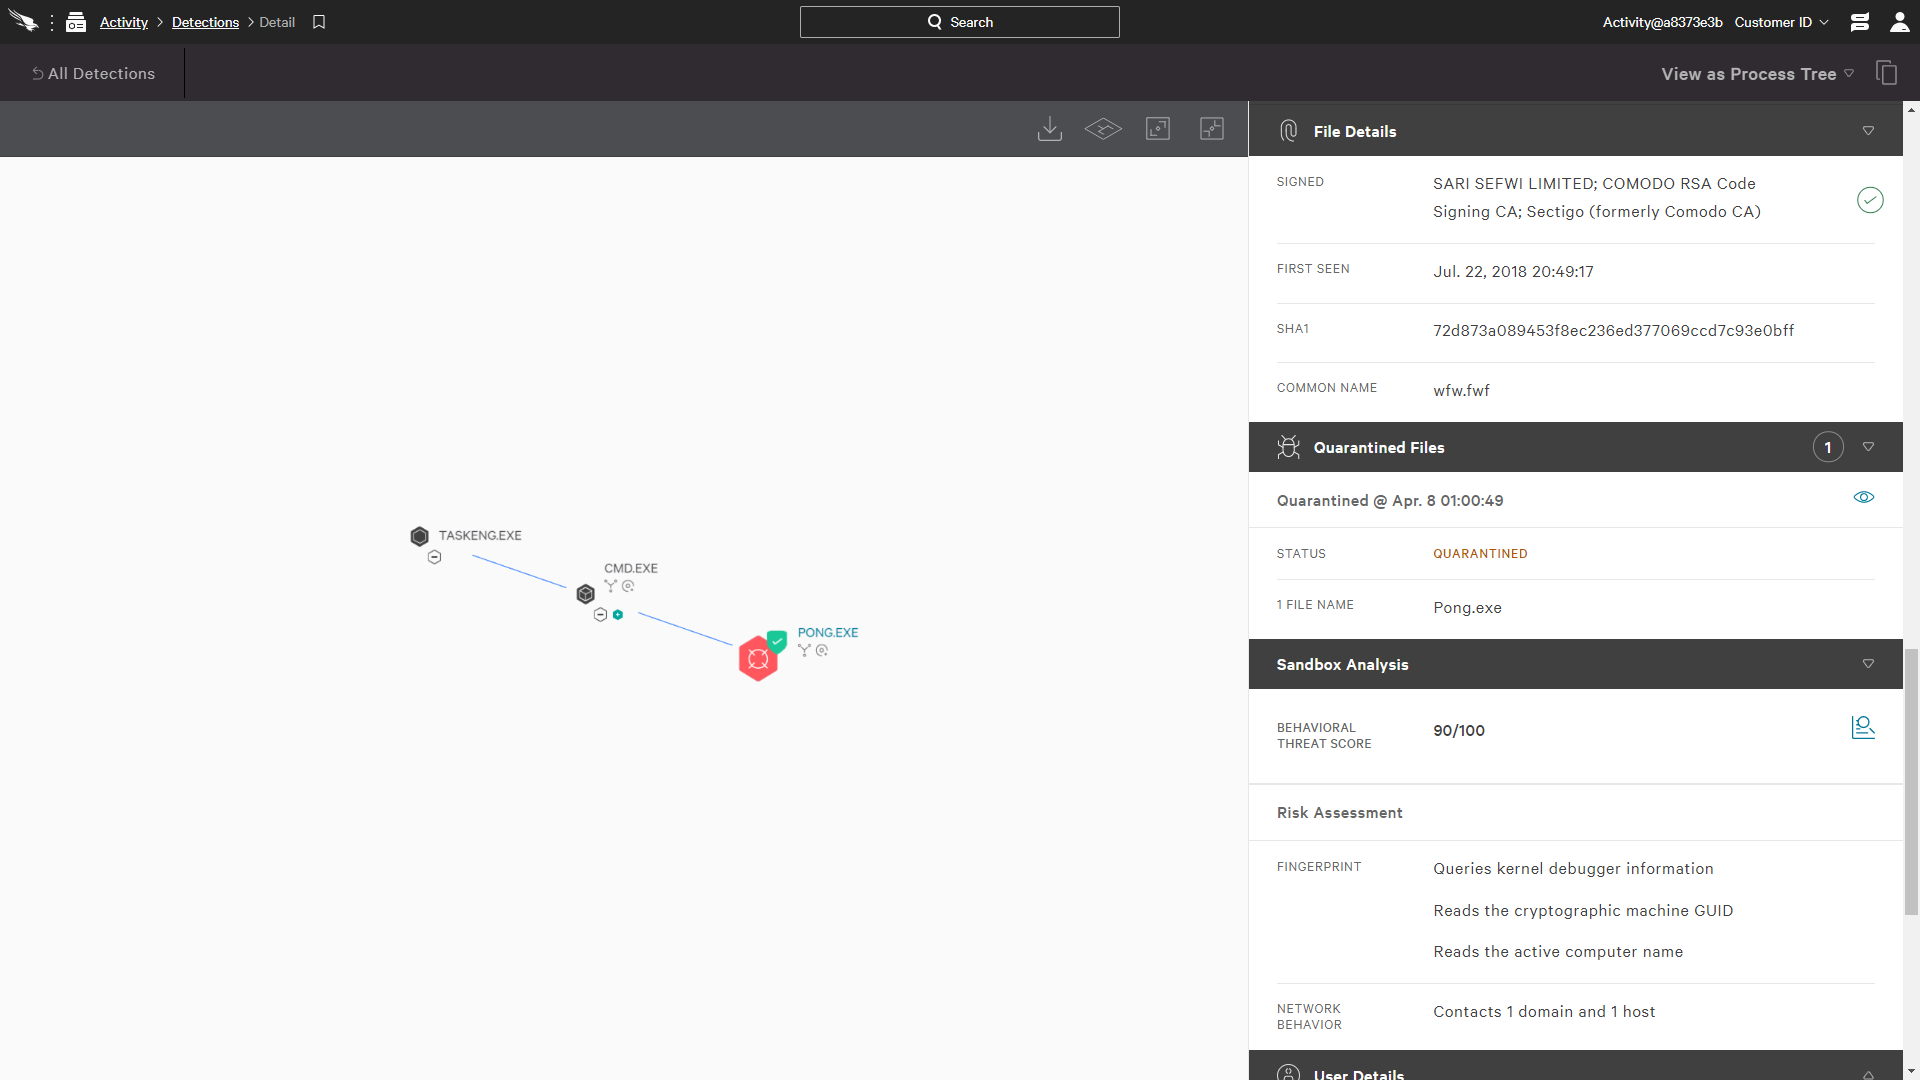1920x1080 pixels.
Task: Click the Quarantined Files count badge 1
Action: tap(1828, 447)
